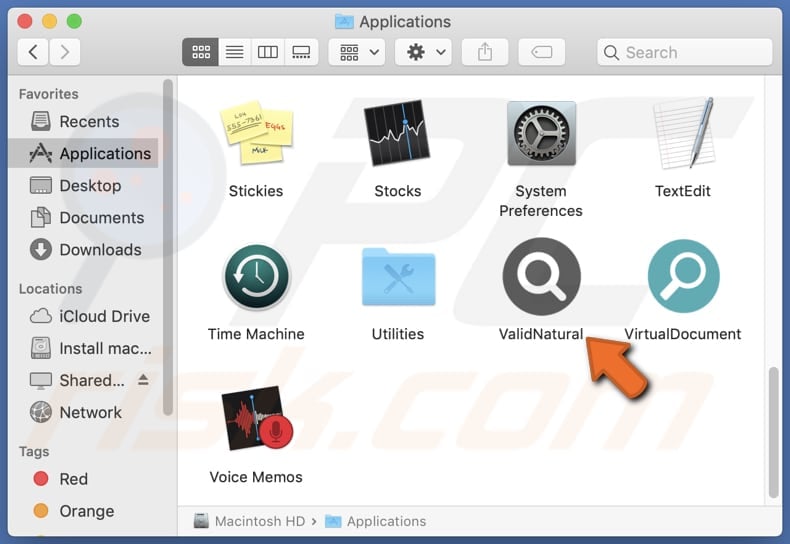Select Downloads in the sidebar
Image resolution: width=790 pixels, height=544 pixels.
(x=83, y=249)
